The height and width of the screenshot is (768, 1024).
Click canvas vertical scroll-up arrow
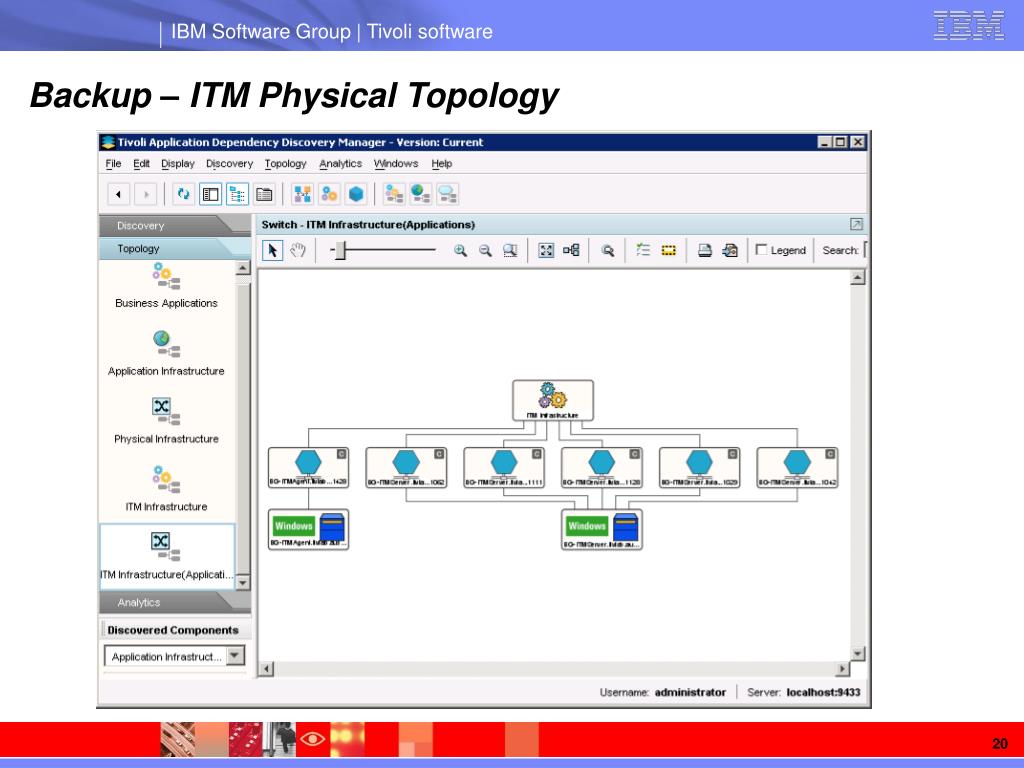(857, 278)
